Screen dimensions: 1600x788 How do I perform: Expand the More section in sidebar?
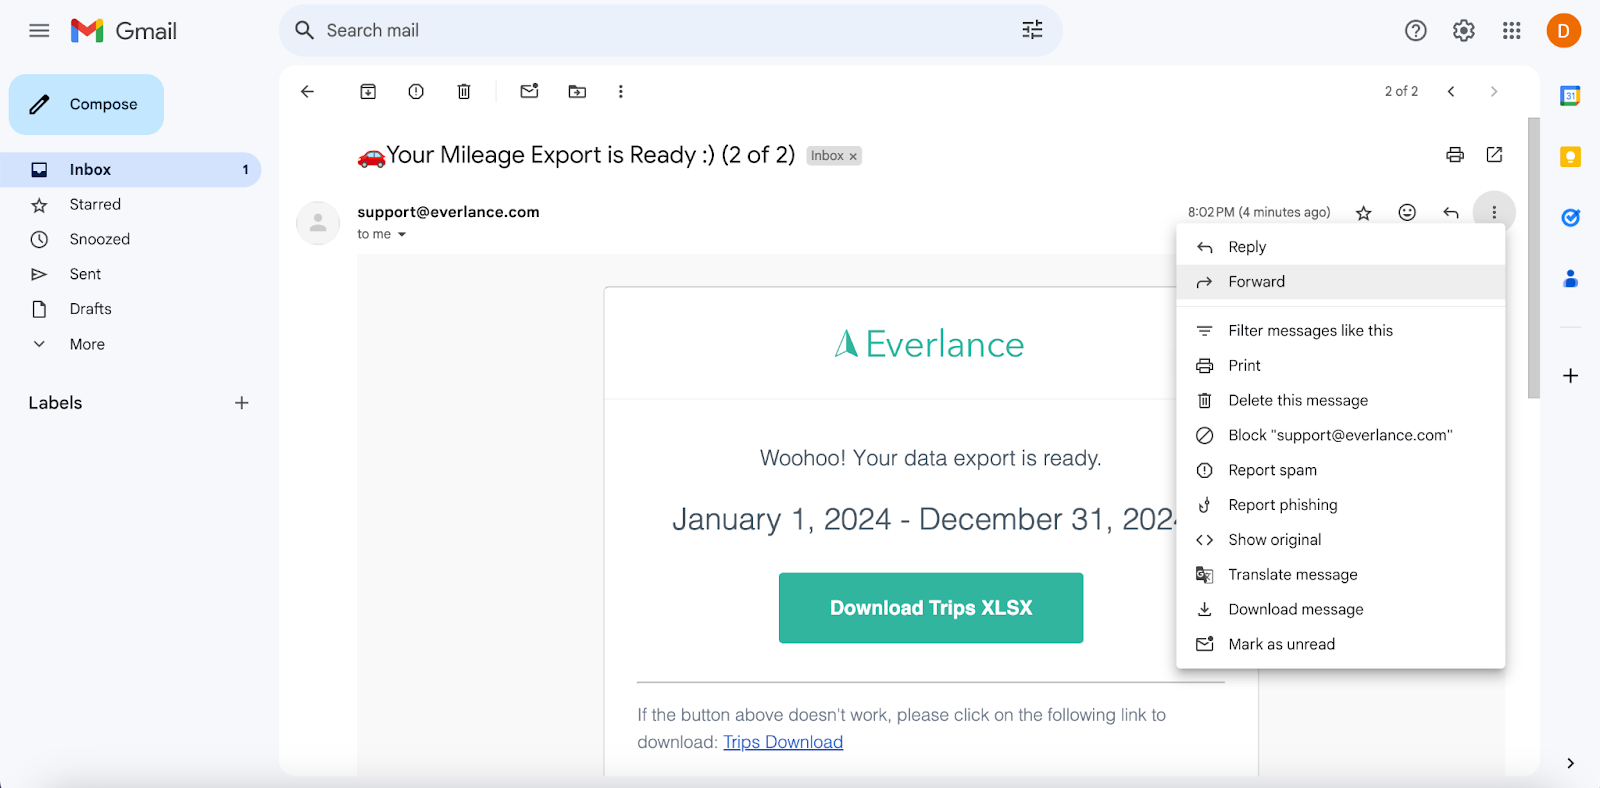click(x=87, y=344)
